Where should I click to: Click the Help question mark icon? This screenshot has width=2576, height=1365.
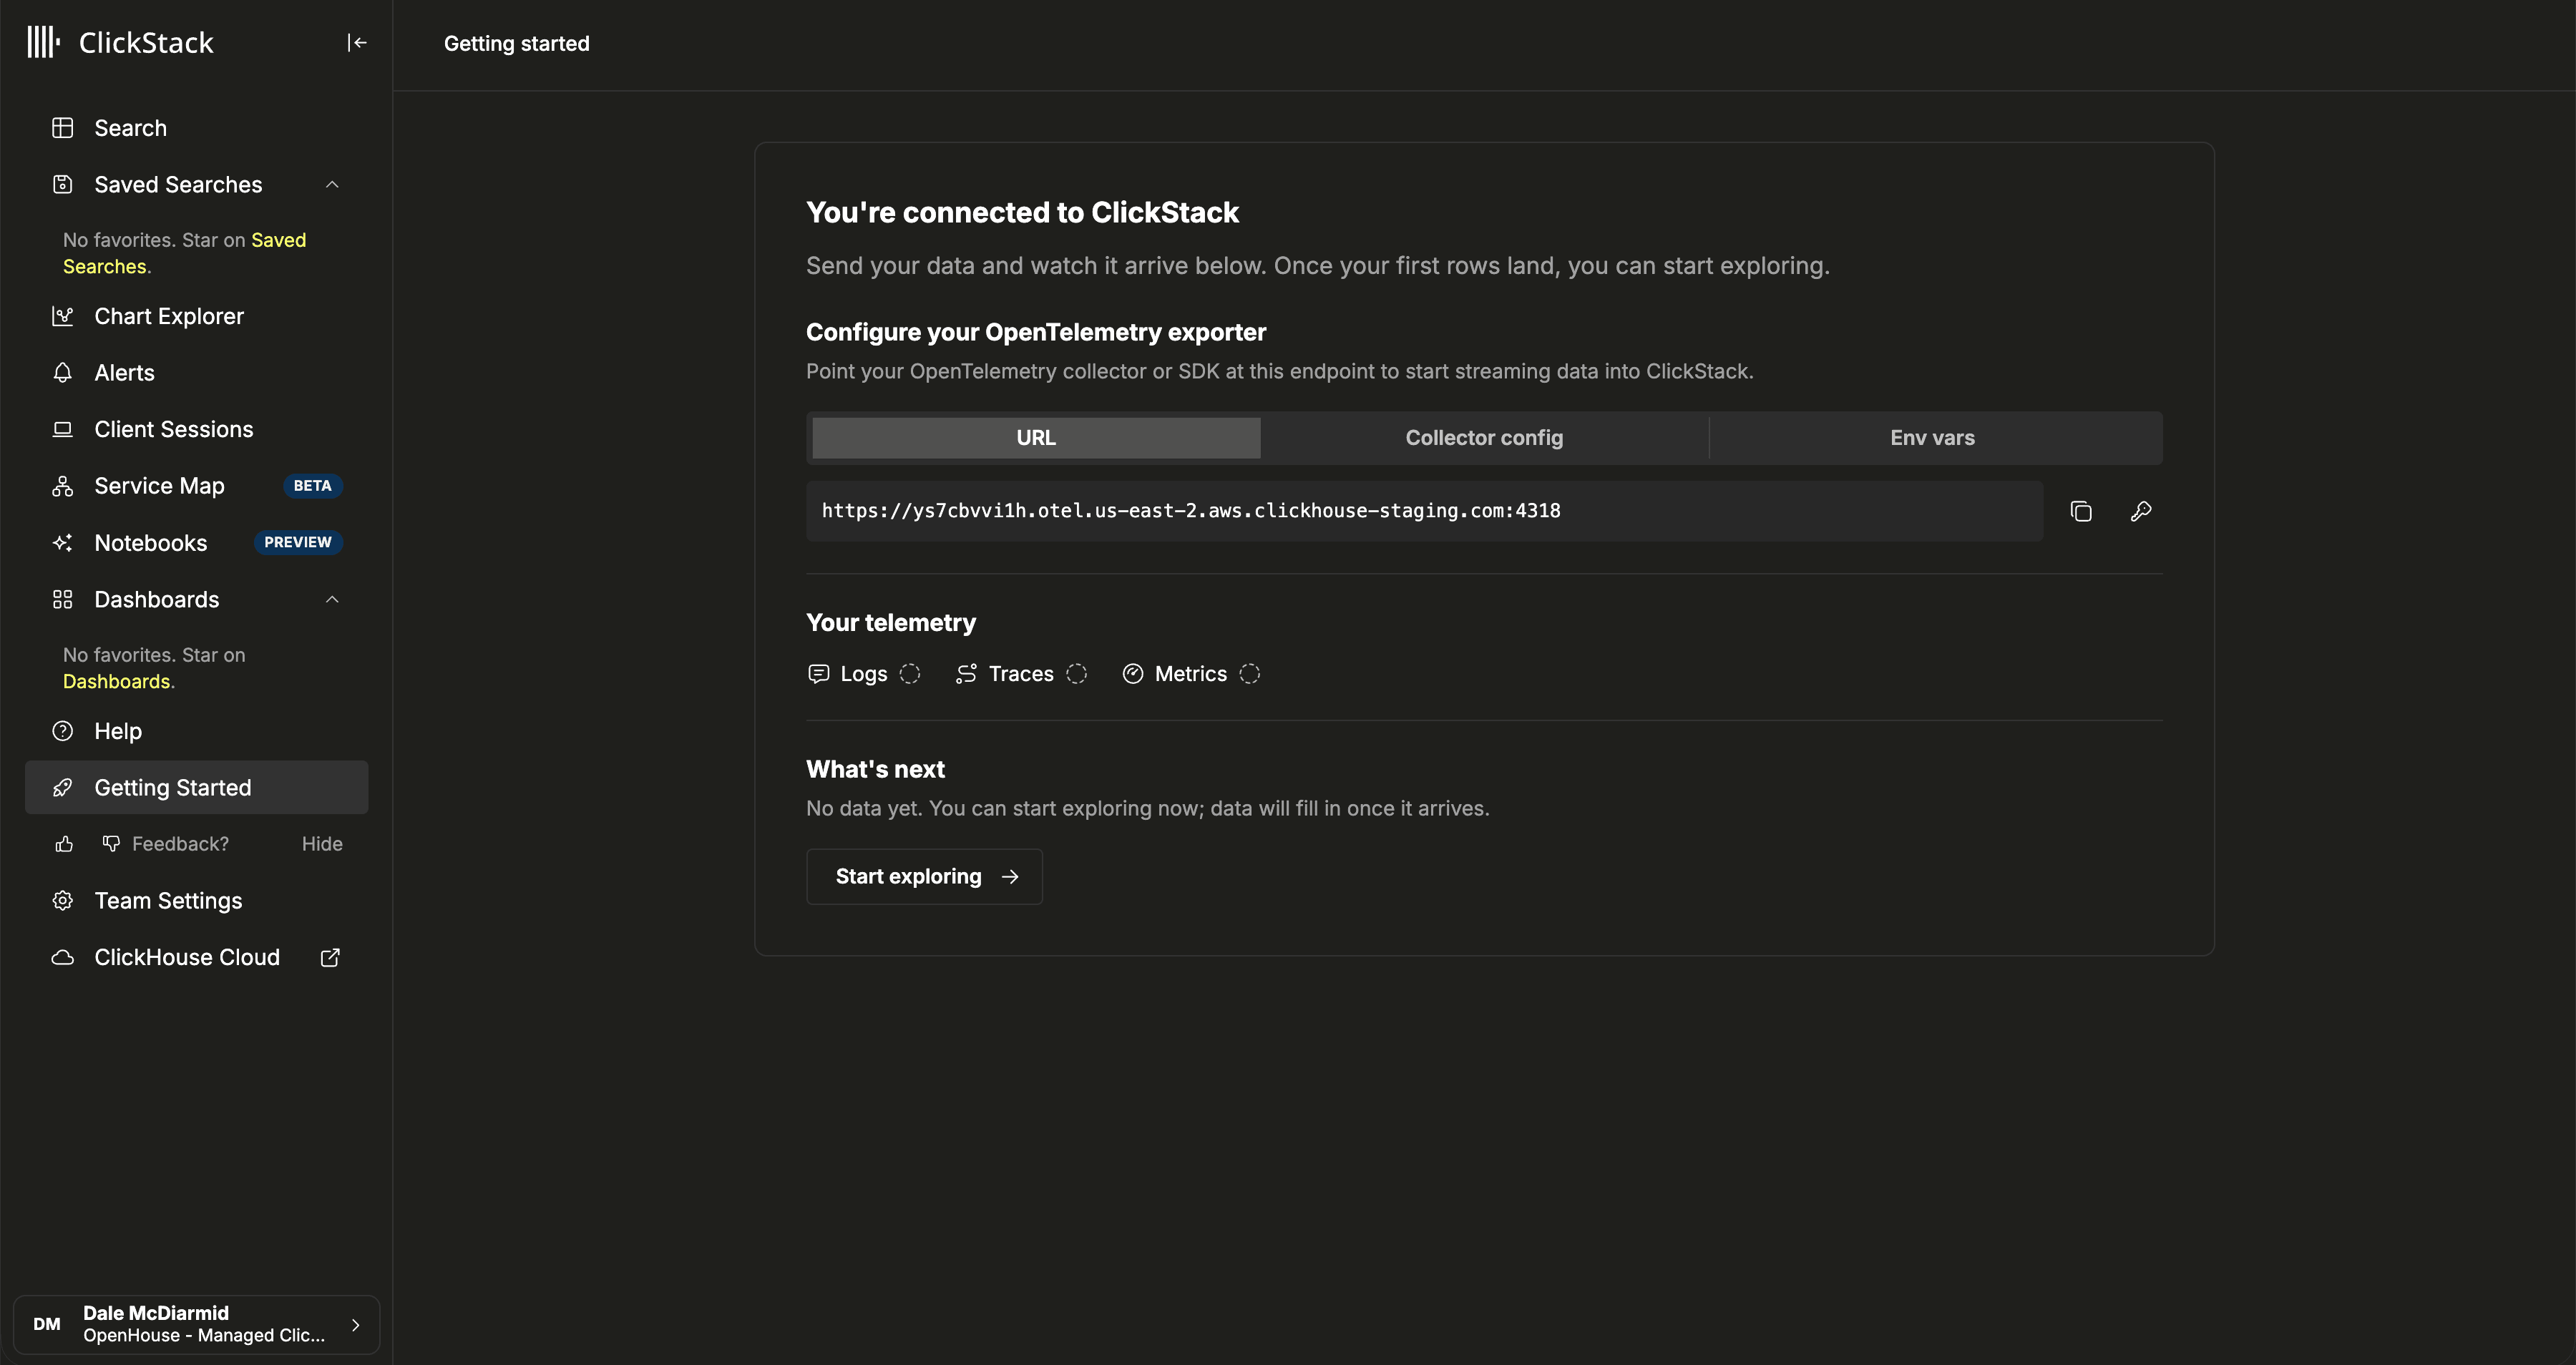point(63,731)
